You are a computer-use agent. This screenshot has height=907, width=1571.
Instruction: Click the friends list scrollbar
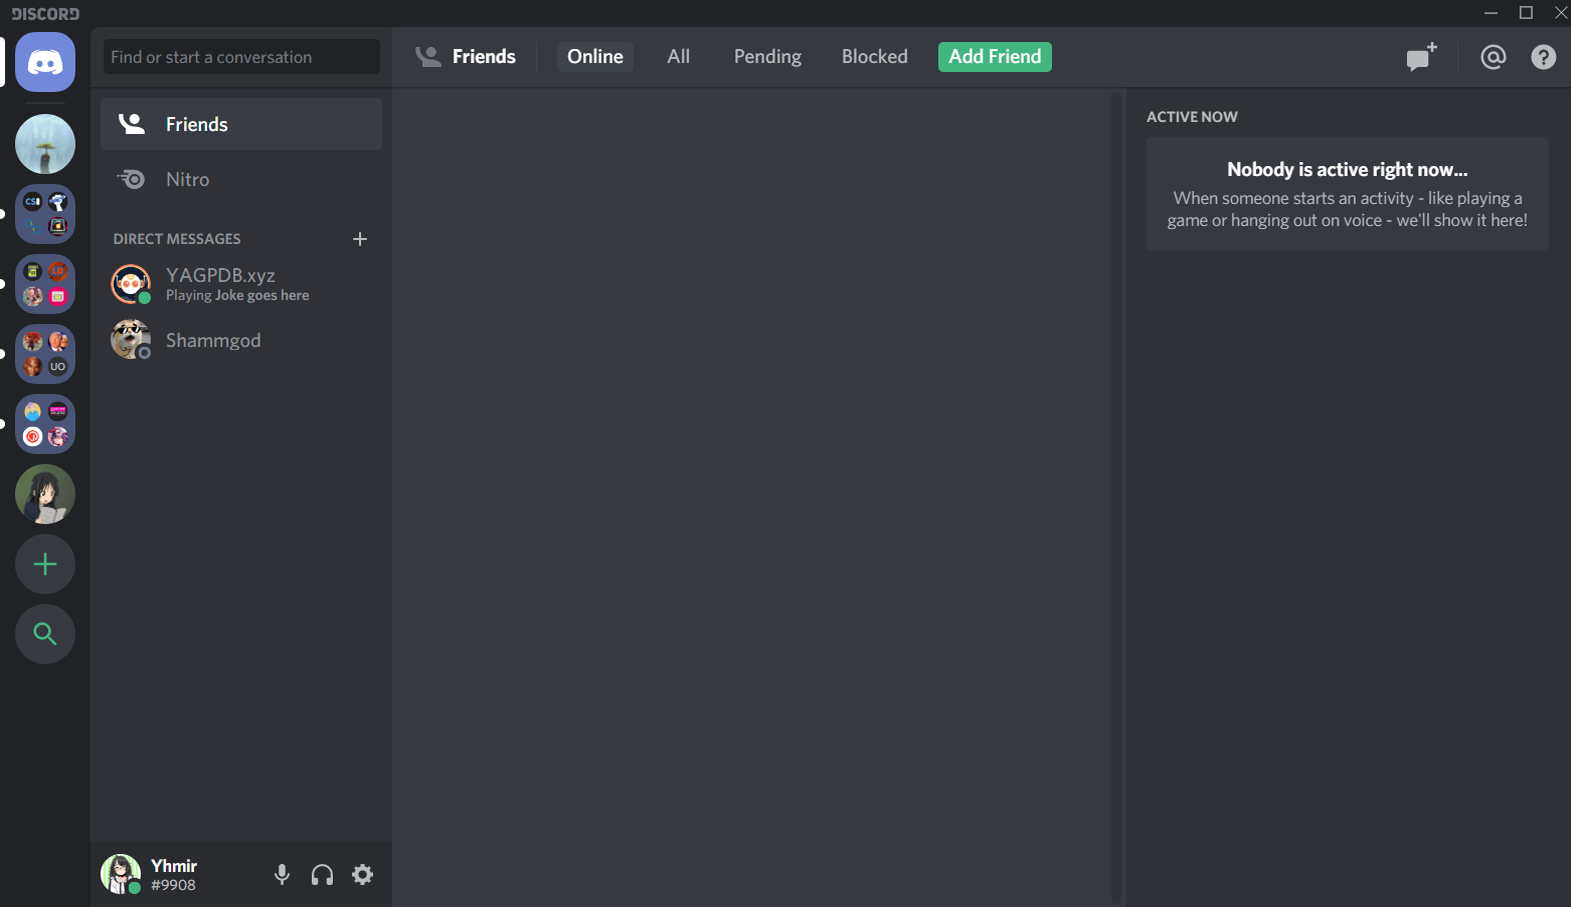(1116, 497)
